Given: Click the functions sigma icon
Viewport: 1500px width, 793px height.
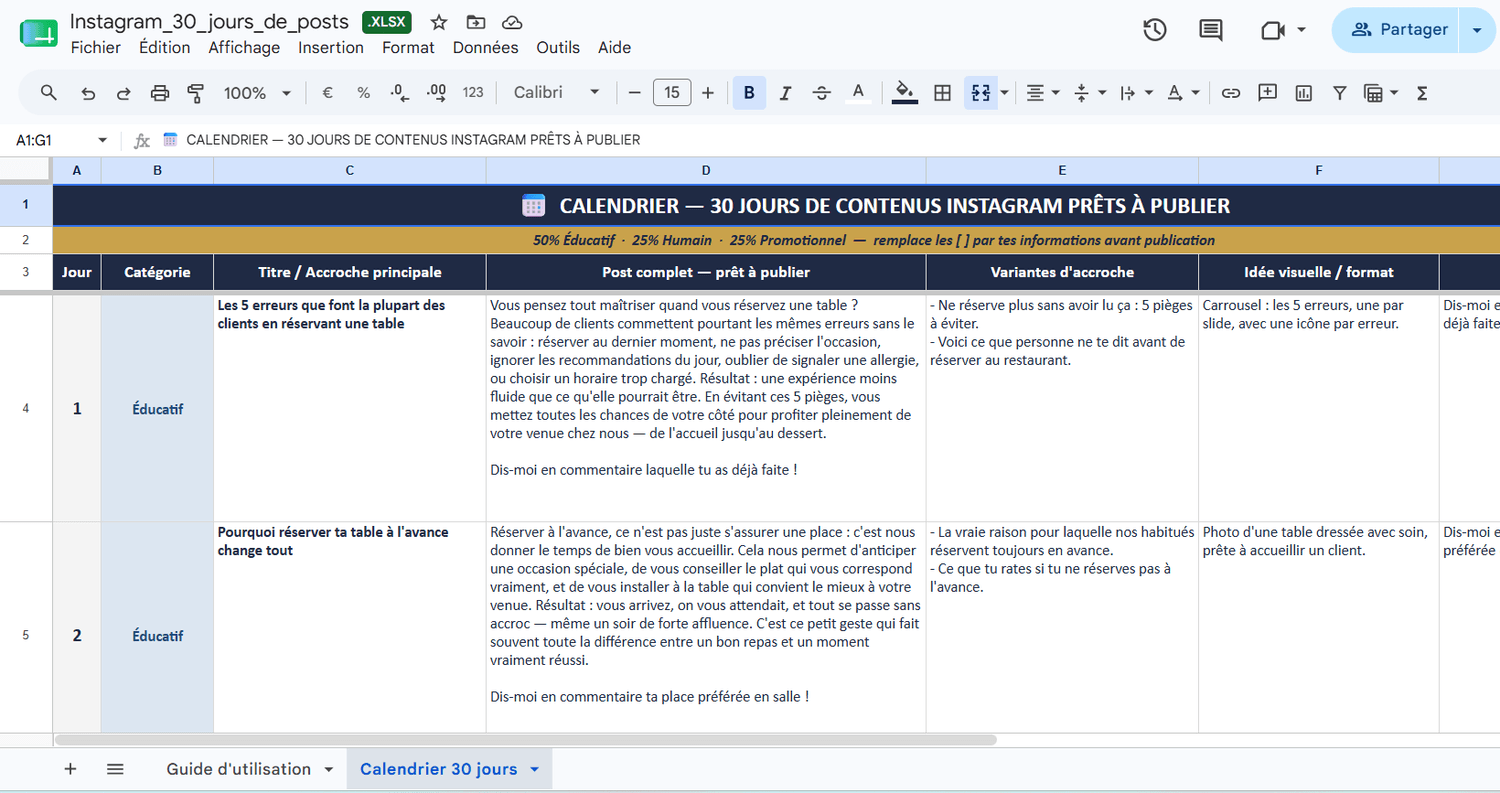Looking at the screenshot, I should [1422, 93].
